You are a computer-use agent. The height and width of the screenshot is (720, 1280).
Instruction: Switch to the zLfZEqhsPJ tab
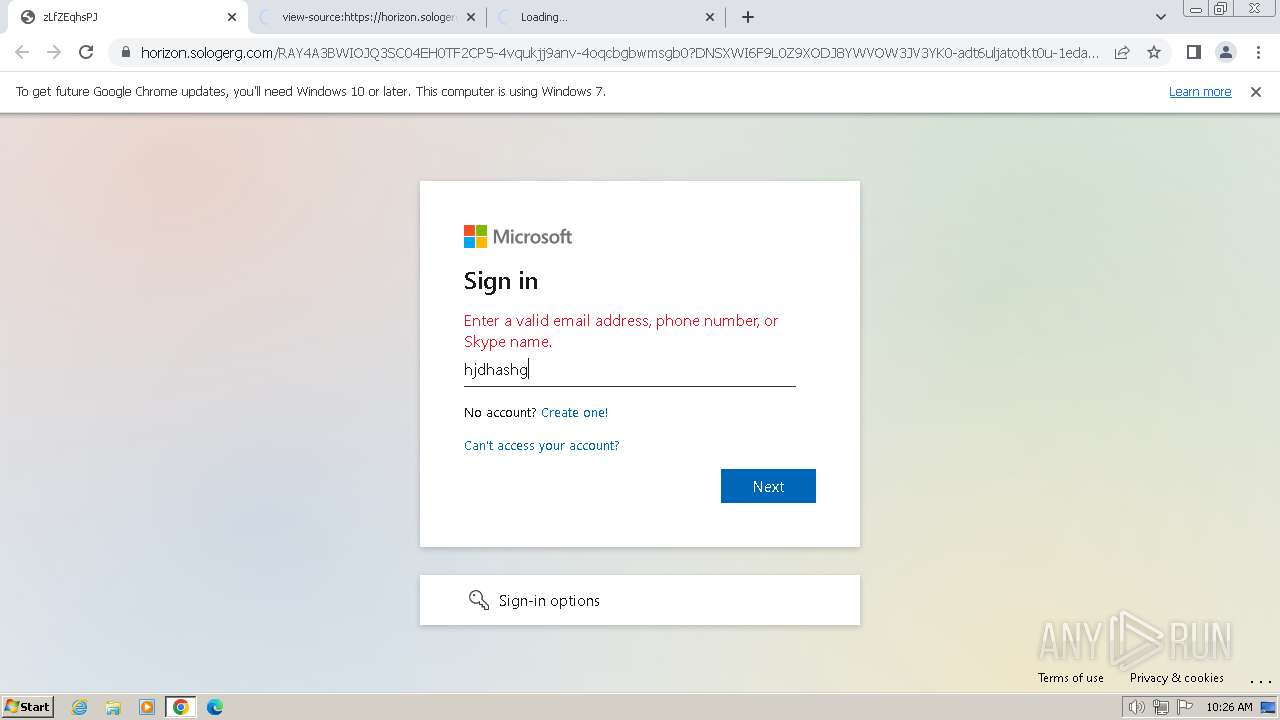click(124, 17)
